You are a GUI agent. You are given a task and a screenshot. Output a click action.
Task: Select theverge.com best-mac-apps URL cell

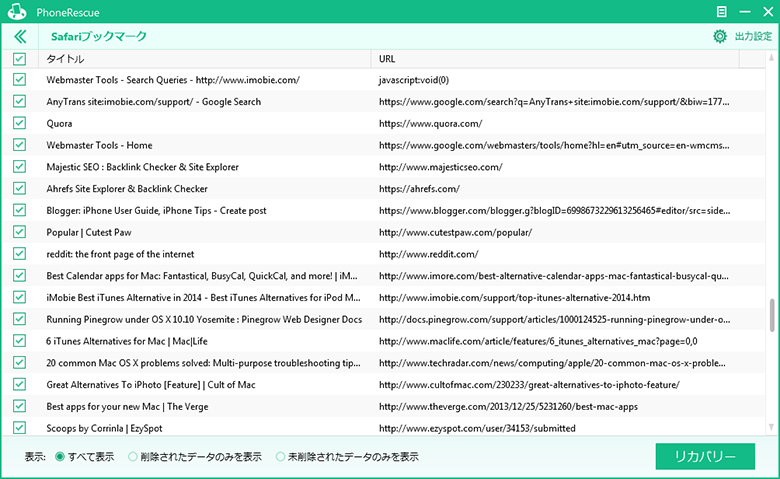pyautogui.click(x=508, y=407)
